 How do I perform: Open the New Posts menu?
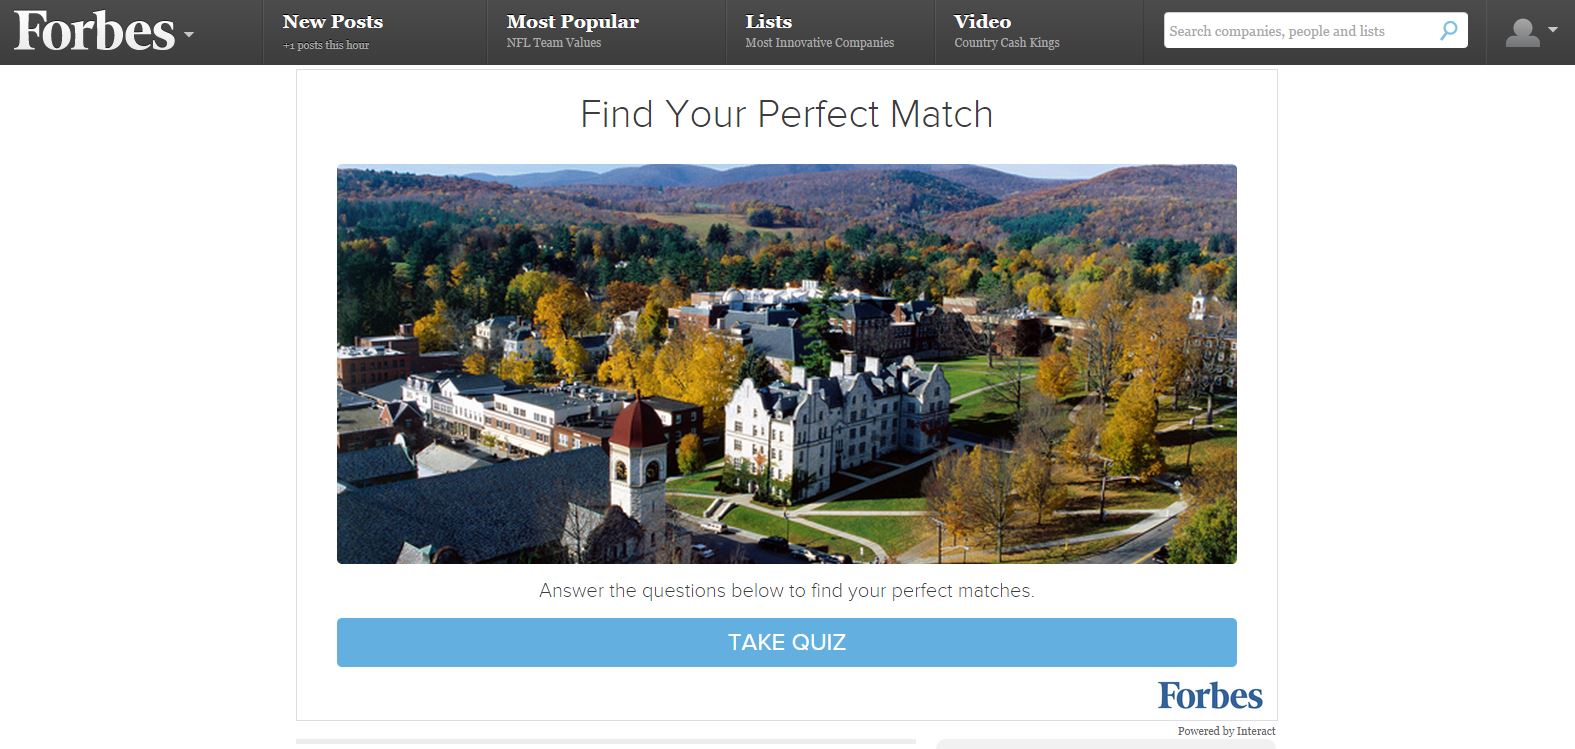pyautogui.click(x=332, y=21)
